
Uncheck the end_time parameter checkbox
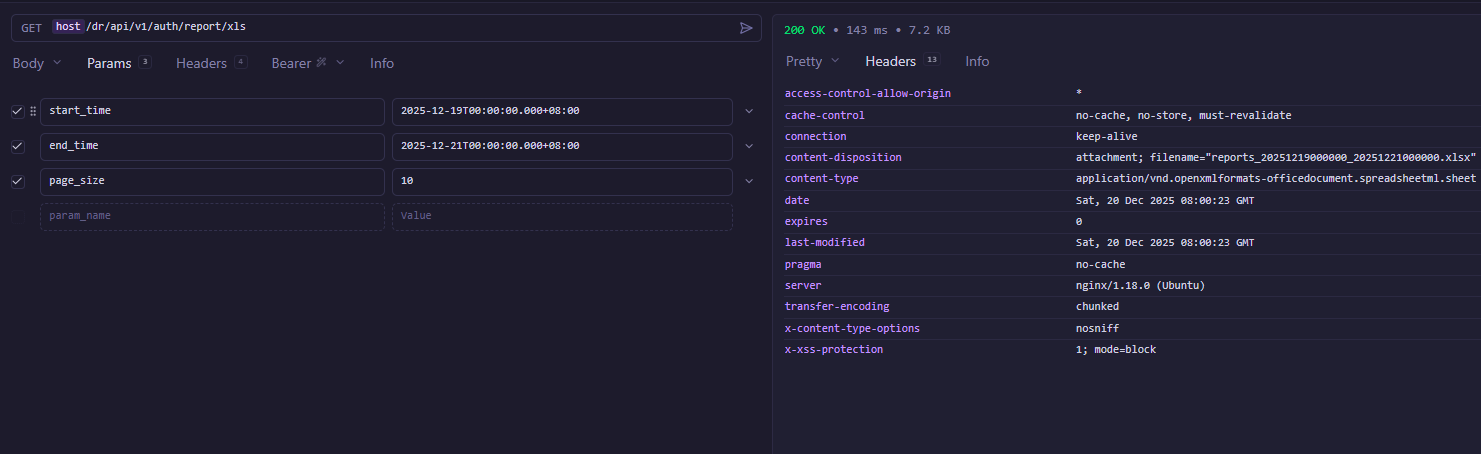tap(17, 147)
